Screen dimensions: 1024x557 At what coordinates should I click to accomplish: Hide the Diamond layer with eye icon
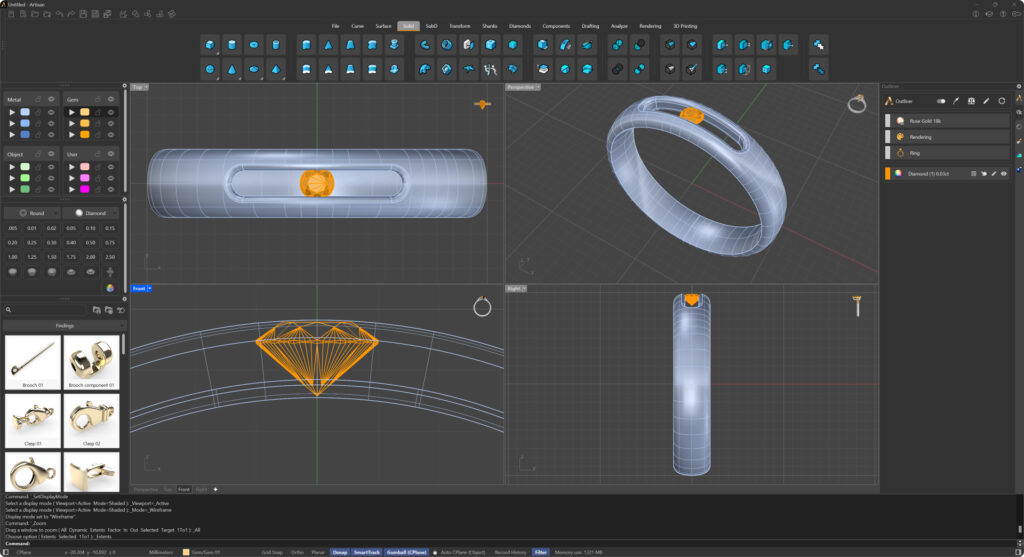1004,173
